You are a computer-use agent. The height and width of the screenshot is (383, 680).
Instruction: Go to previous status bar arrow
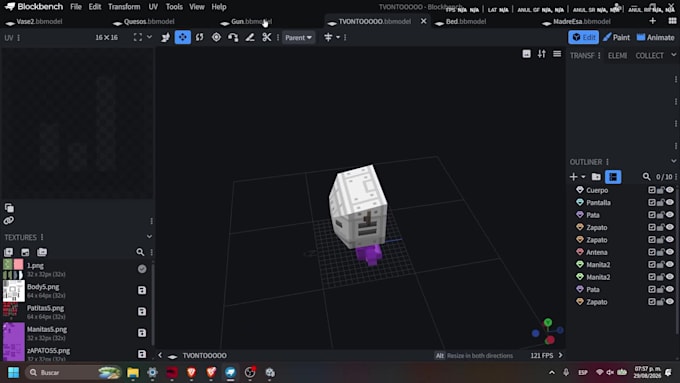pyautogui.click(x=160, y=355)
